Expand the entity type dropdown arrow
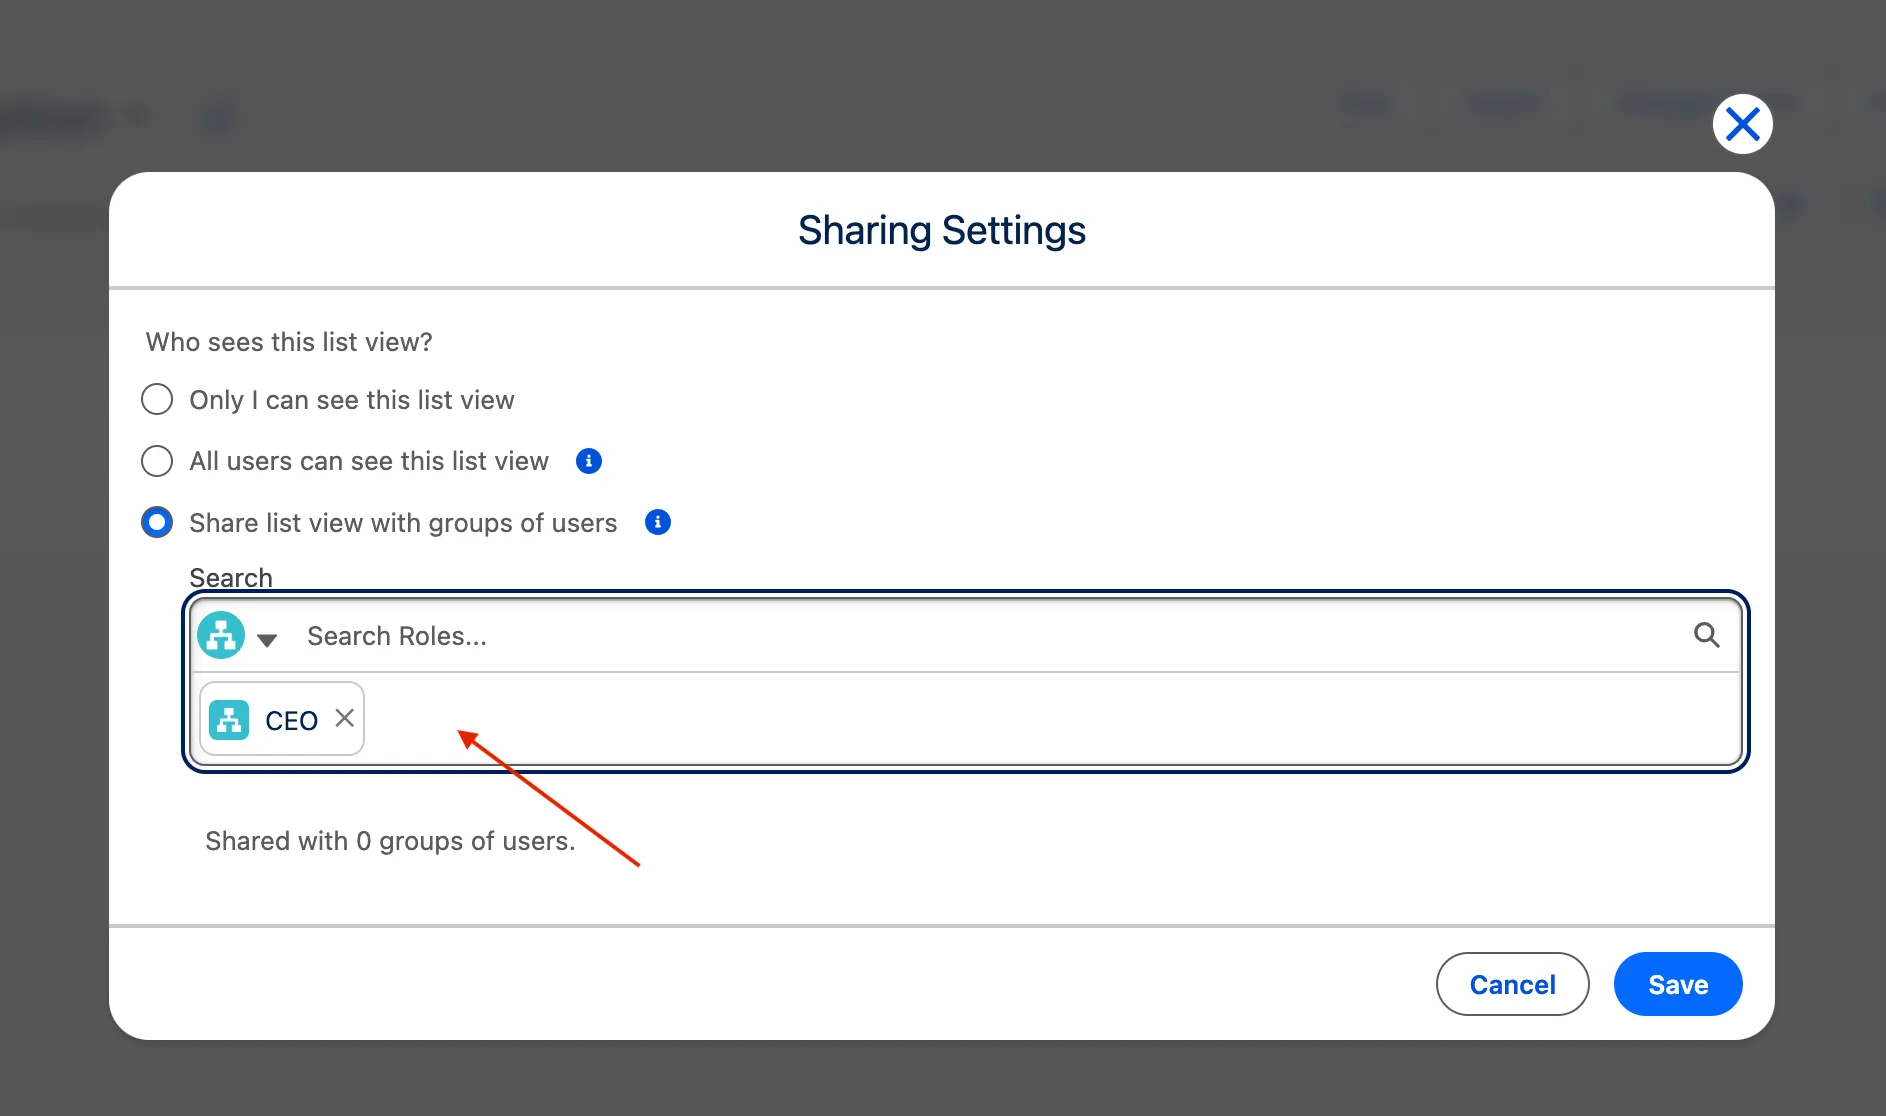 click(267, 640)
